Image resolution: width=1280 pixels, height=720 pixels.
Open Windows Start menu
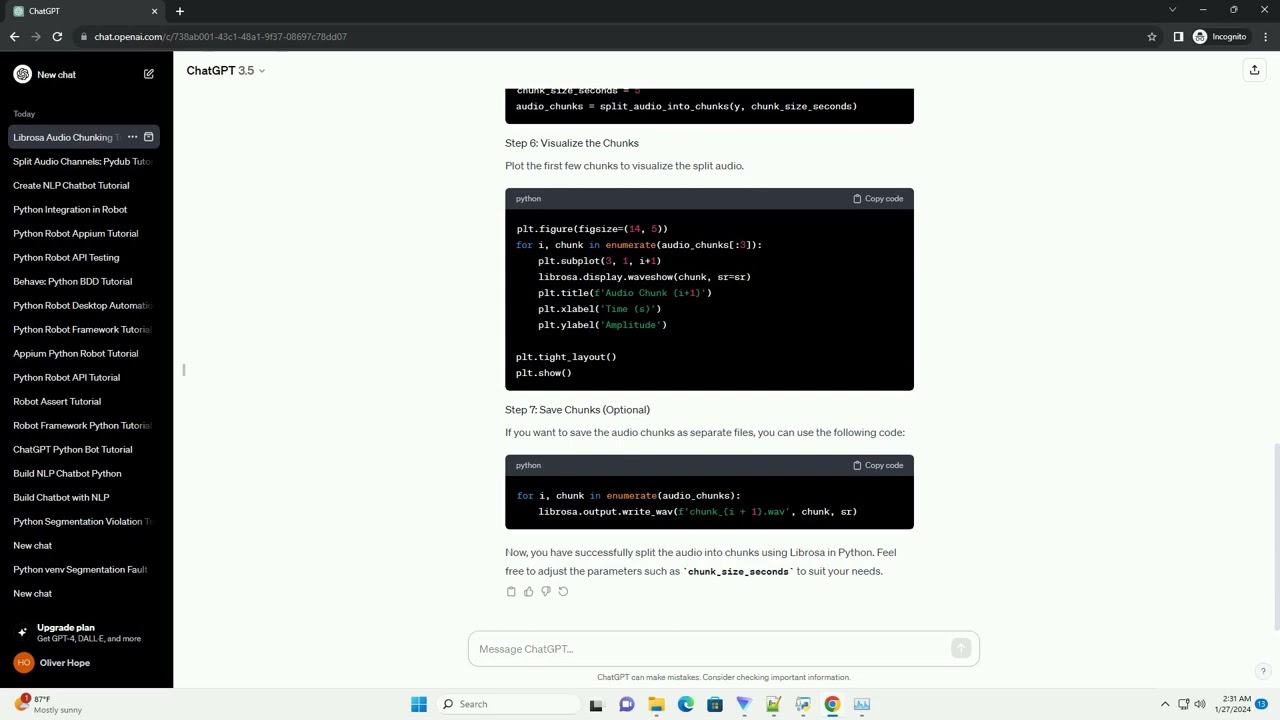point(419,704)
